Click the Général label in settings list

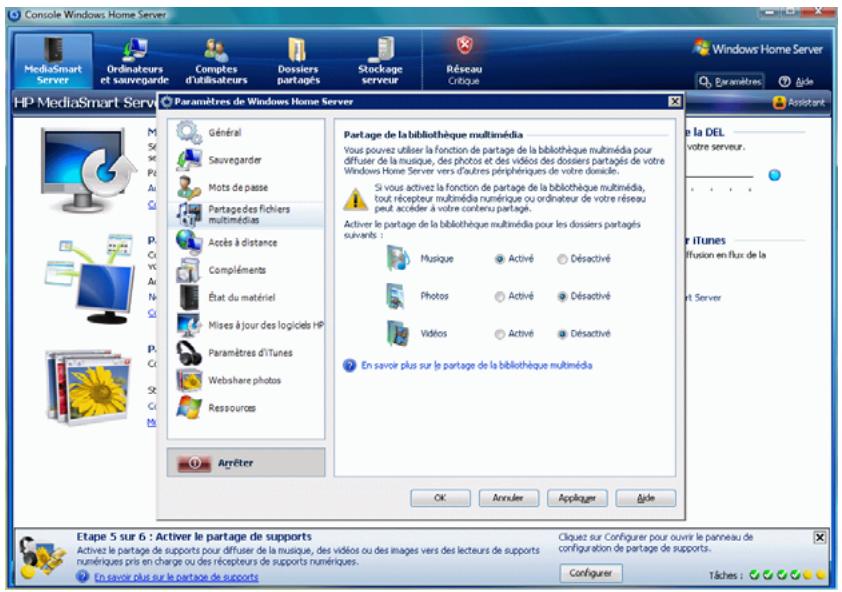[224, 133]
